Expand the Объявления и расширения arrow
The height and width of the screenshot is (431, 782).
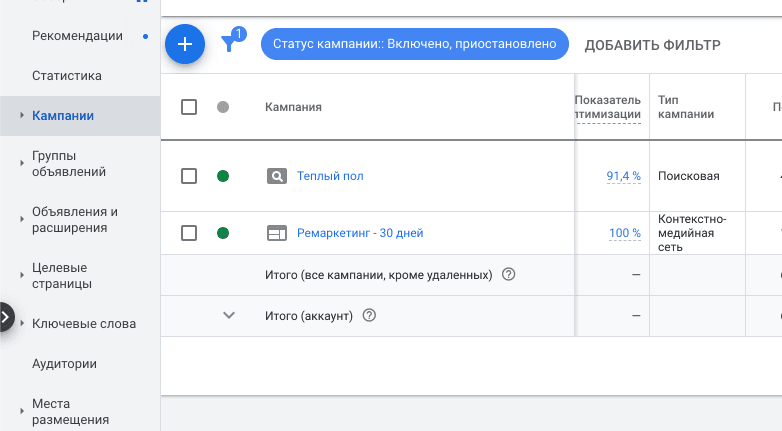tap(21, 219)
